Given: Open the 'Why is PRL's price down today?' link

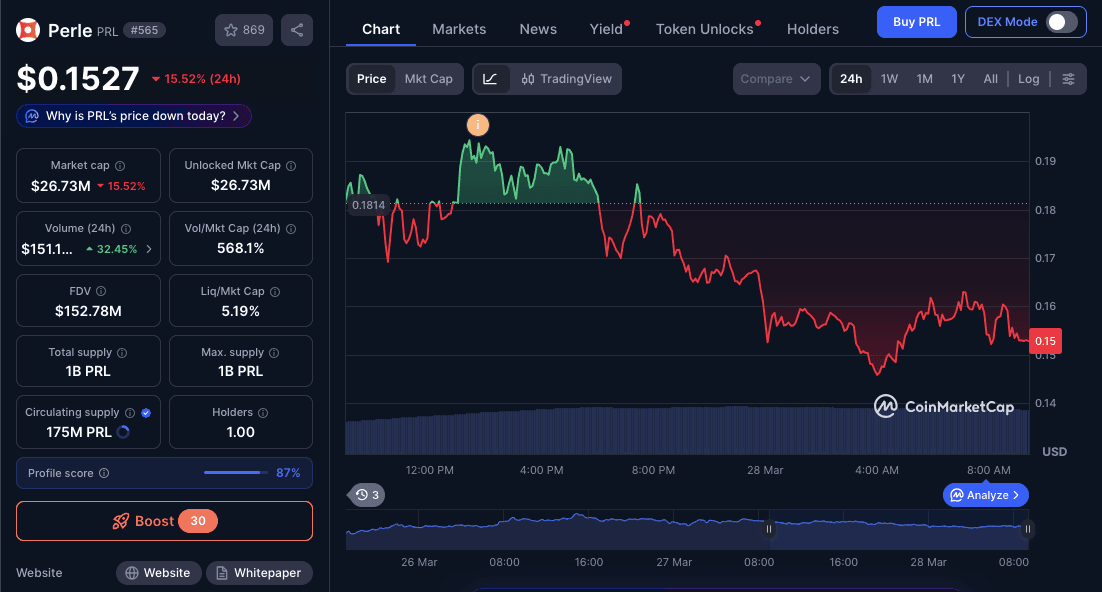Looking at the screenshot, I should [133, 116].
